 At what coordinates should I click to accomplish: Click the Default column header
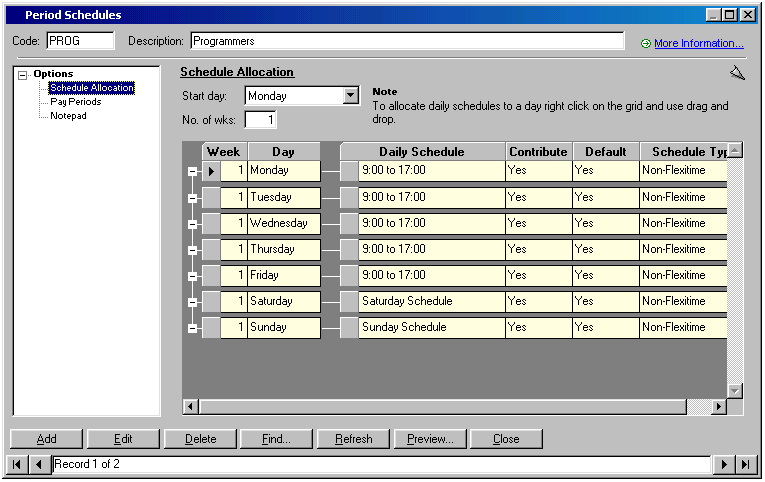click(605, 151)
